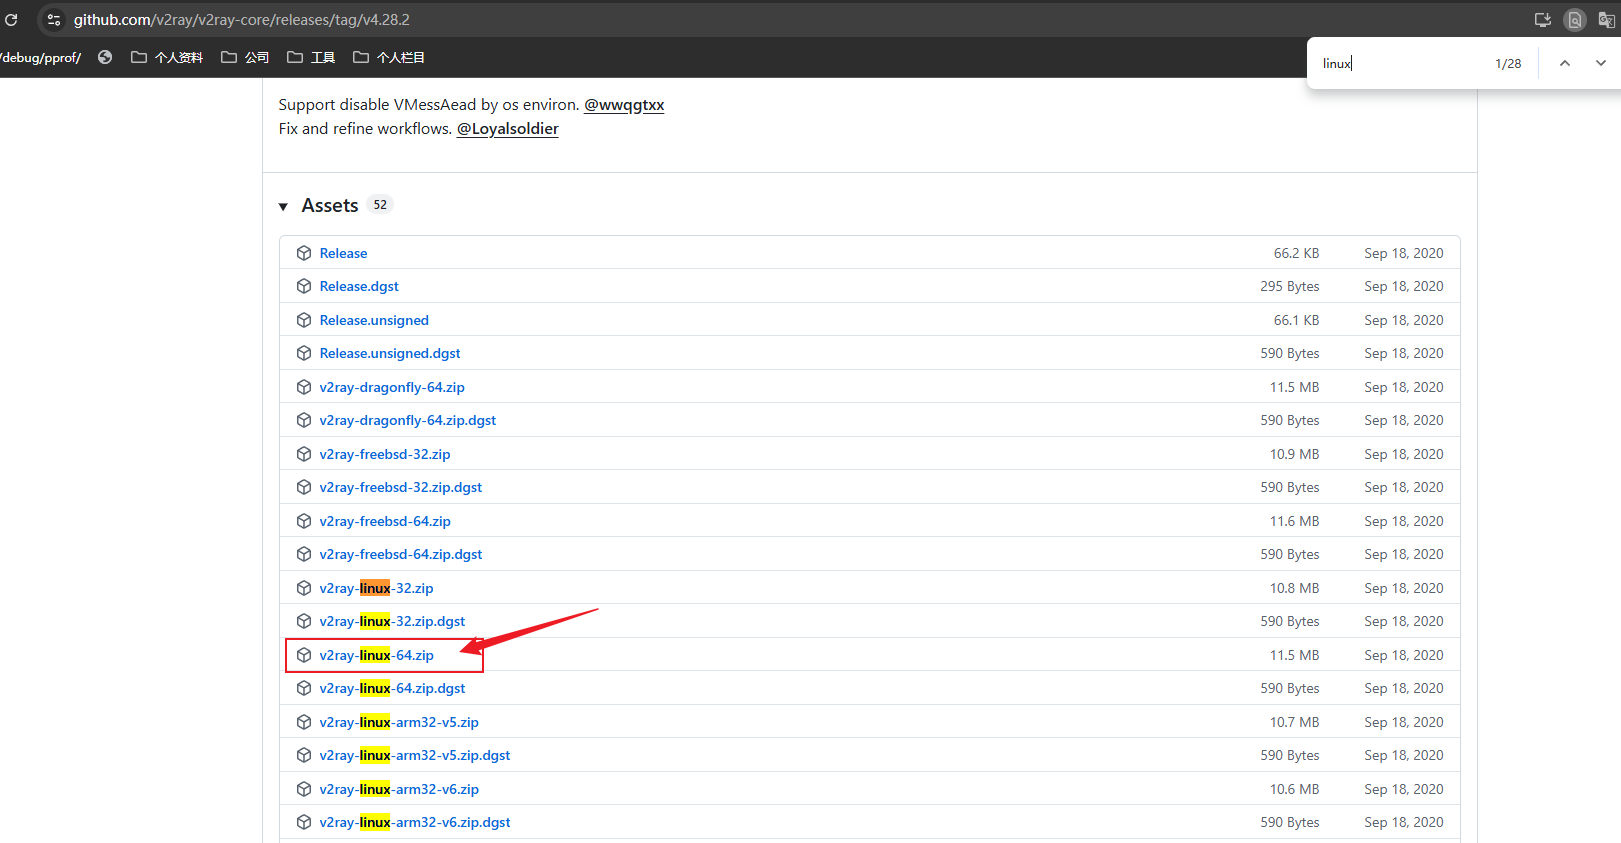This screenshot has height=843, width=1621.
Task: Download Release.unsigned.dgst
Action: coord(390,353)
